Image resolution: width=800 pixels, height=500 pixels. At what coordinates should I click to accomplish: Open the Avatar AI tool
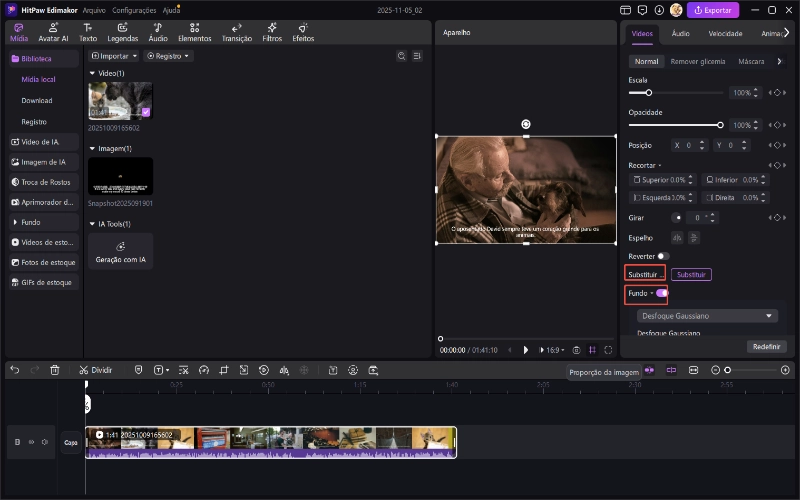point(53,32)
